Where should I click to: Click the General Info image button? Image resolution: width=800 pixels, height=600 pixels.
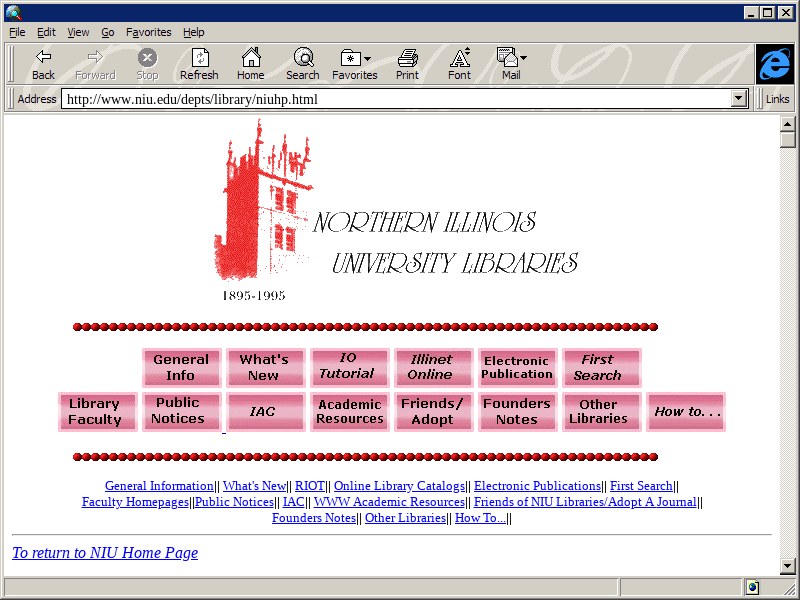181,367
